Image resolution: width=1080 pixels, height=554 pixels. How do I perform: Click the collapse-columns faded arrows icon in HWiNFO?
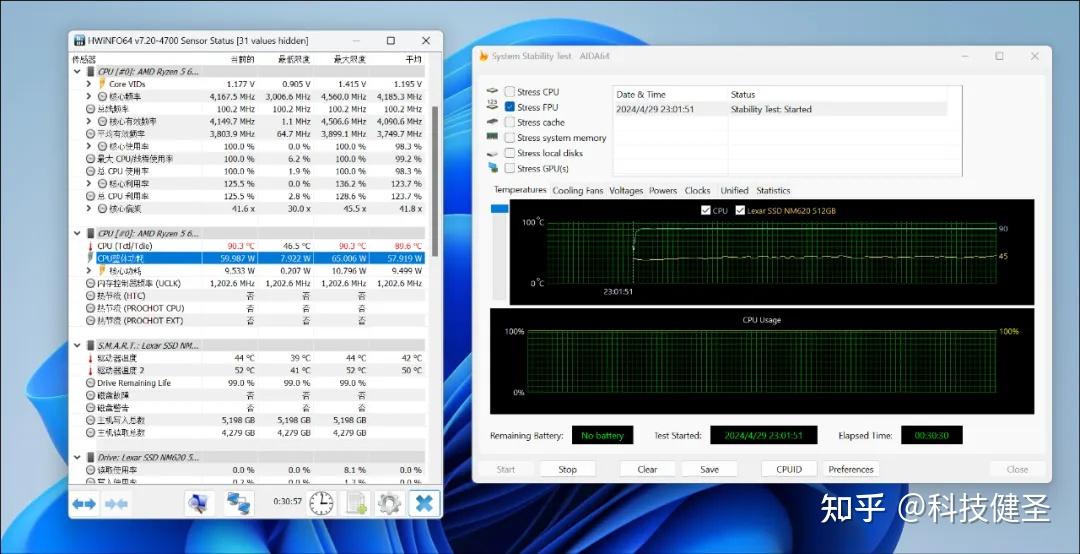pos(116,504)
